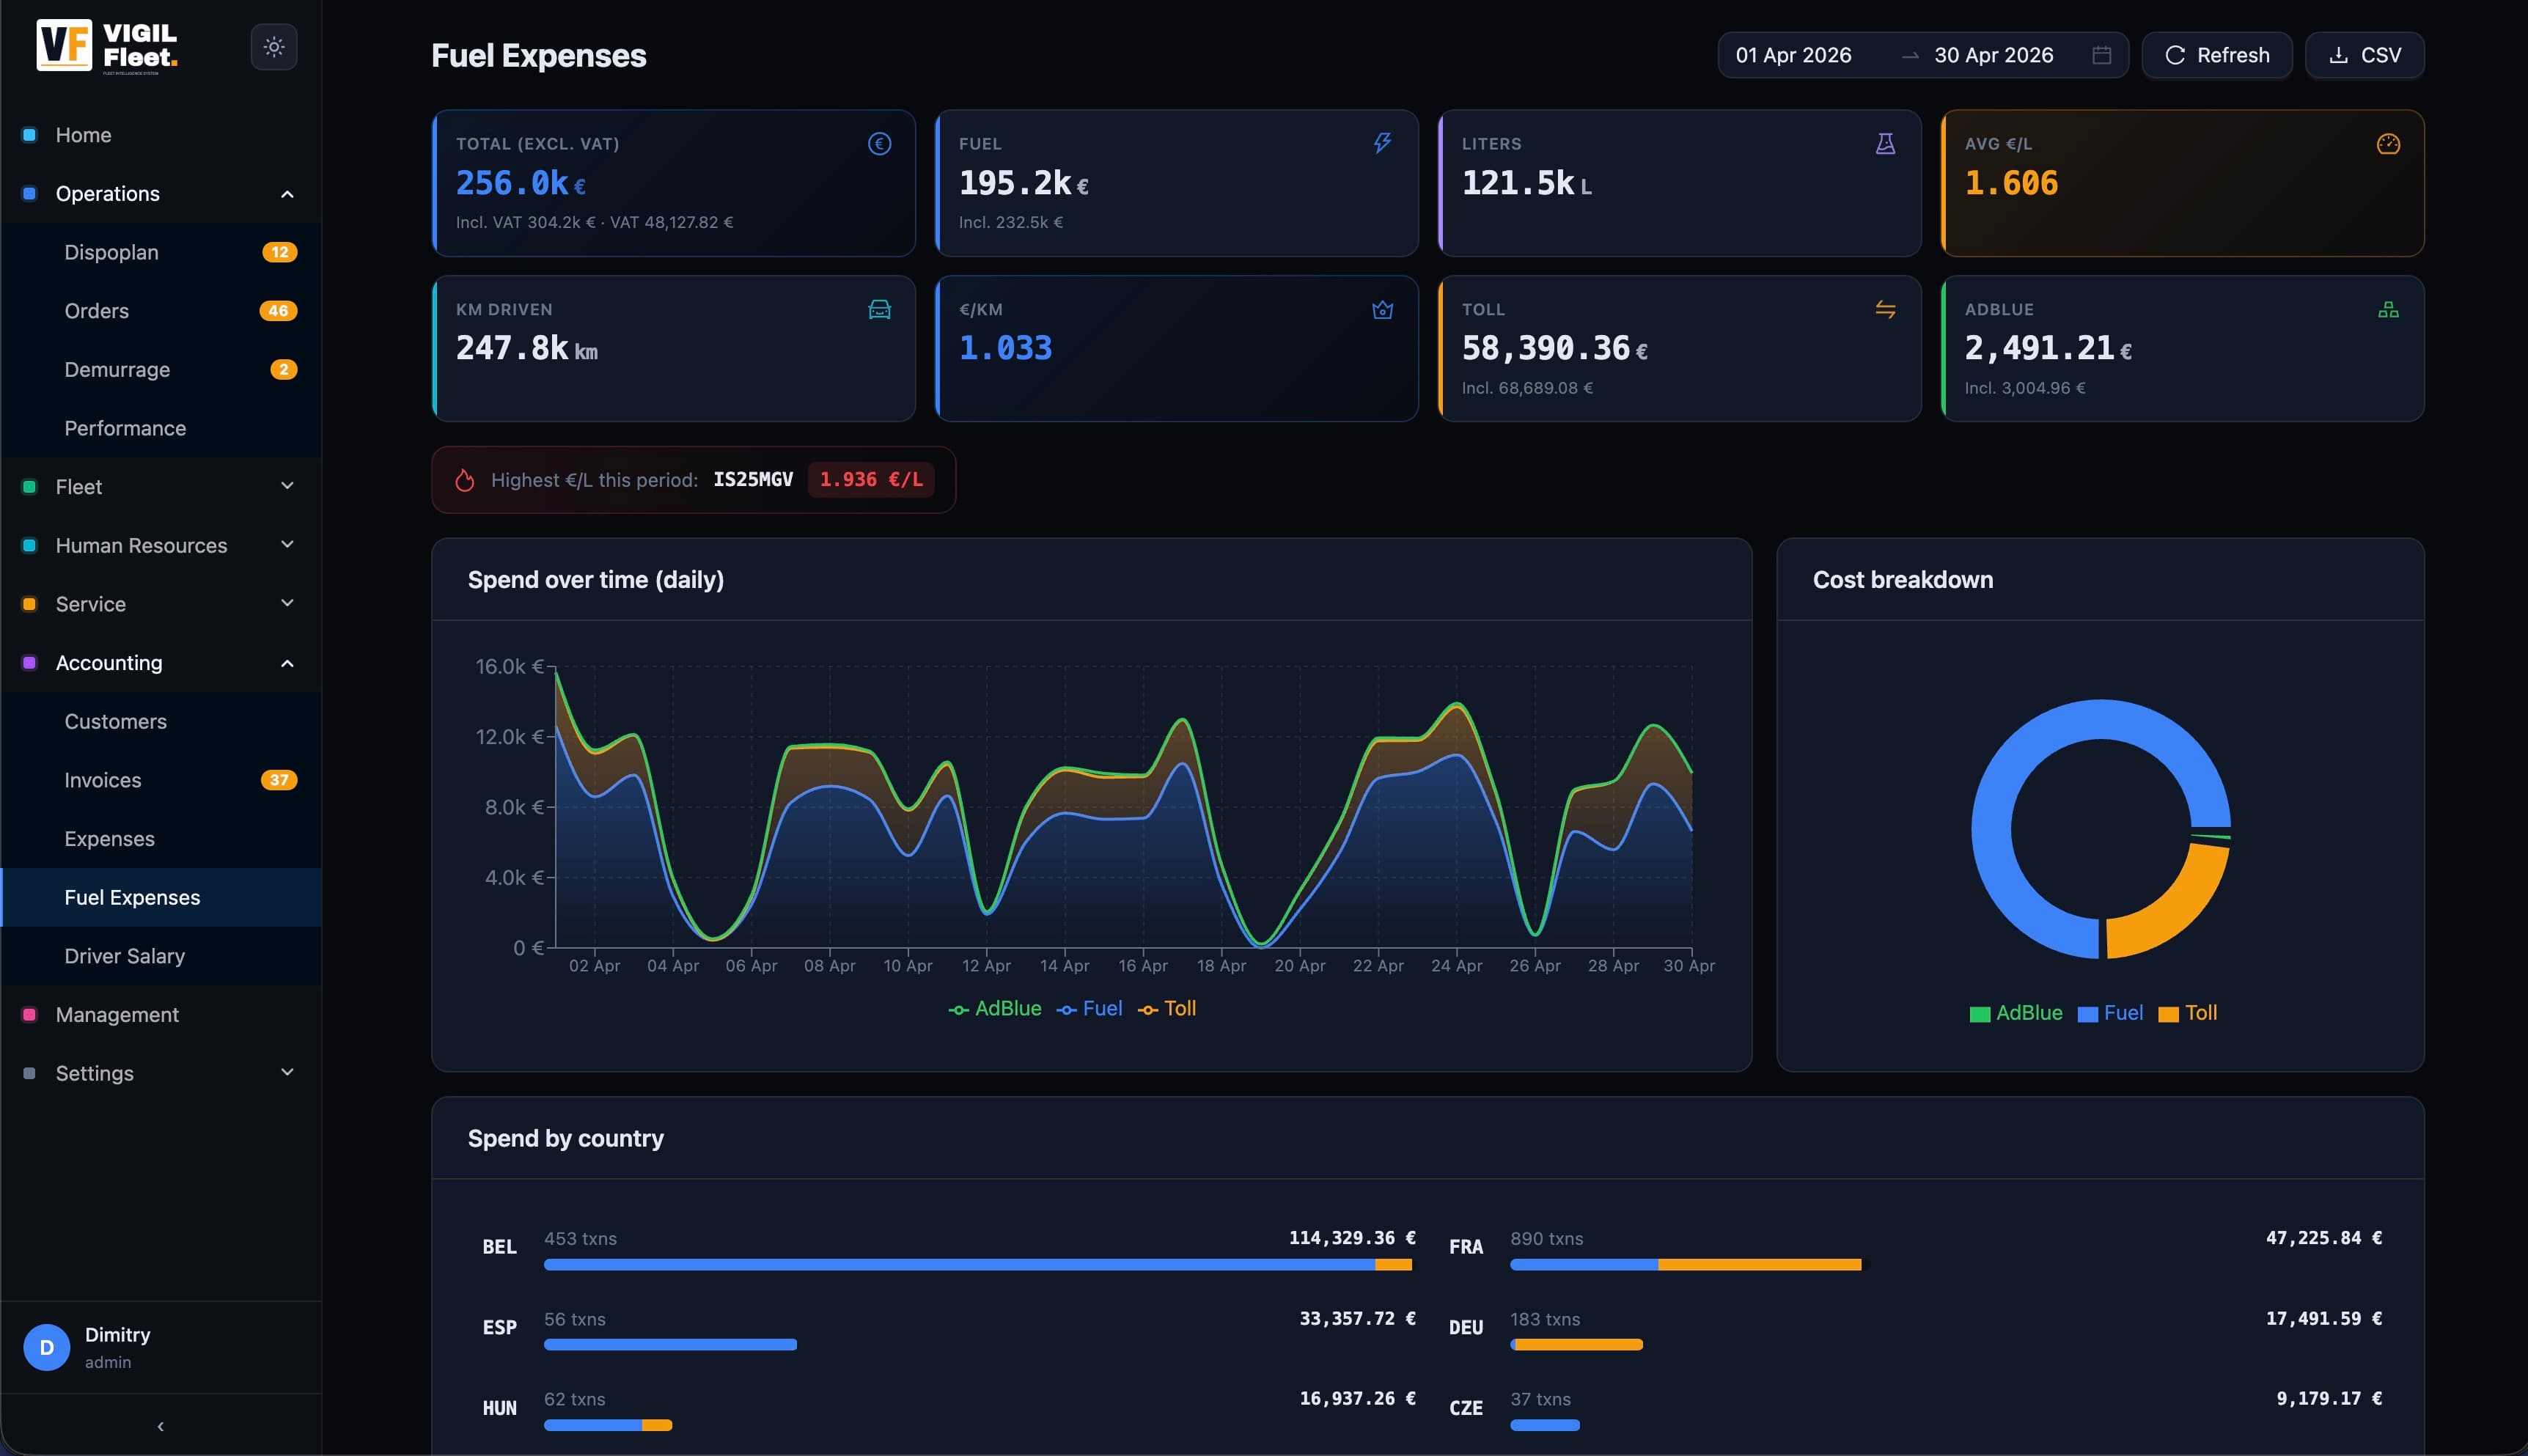The image size is (2528, 1456).
Task: Click the euro icon on Total card
Action: click(879, 144)
